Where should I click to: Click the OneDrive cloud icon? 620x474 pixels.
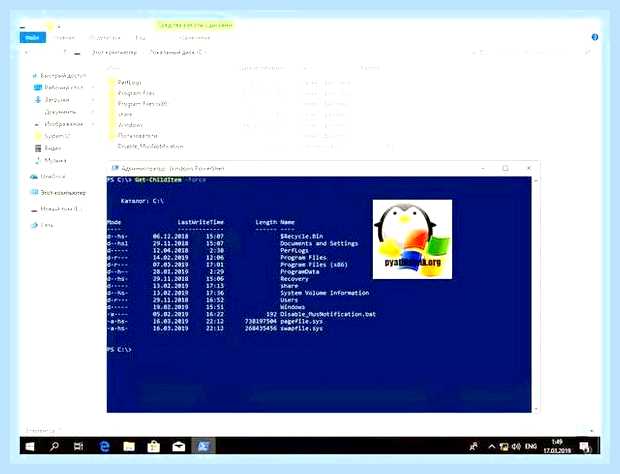click(34, 177)
